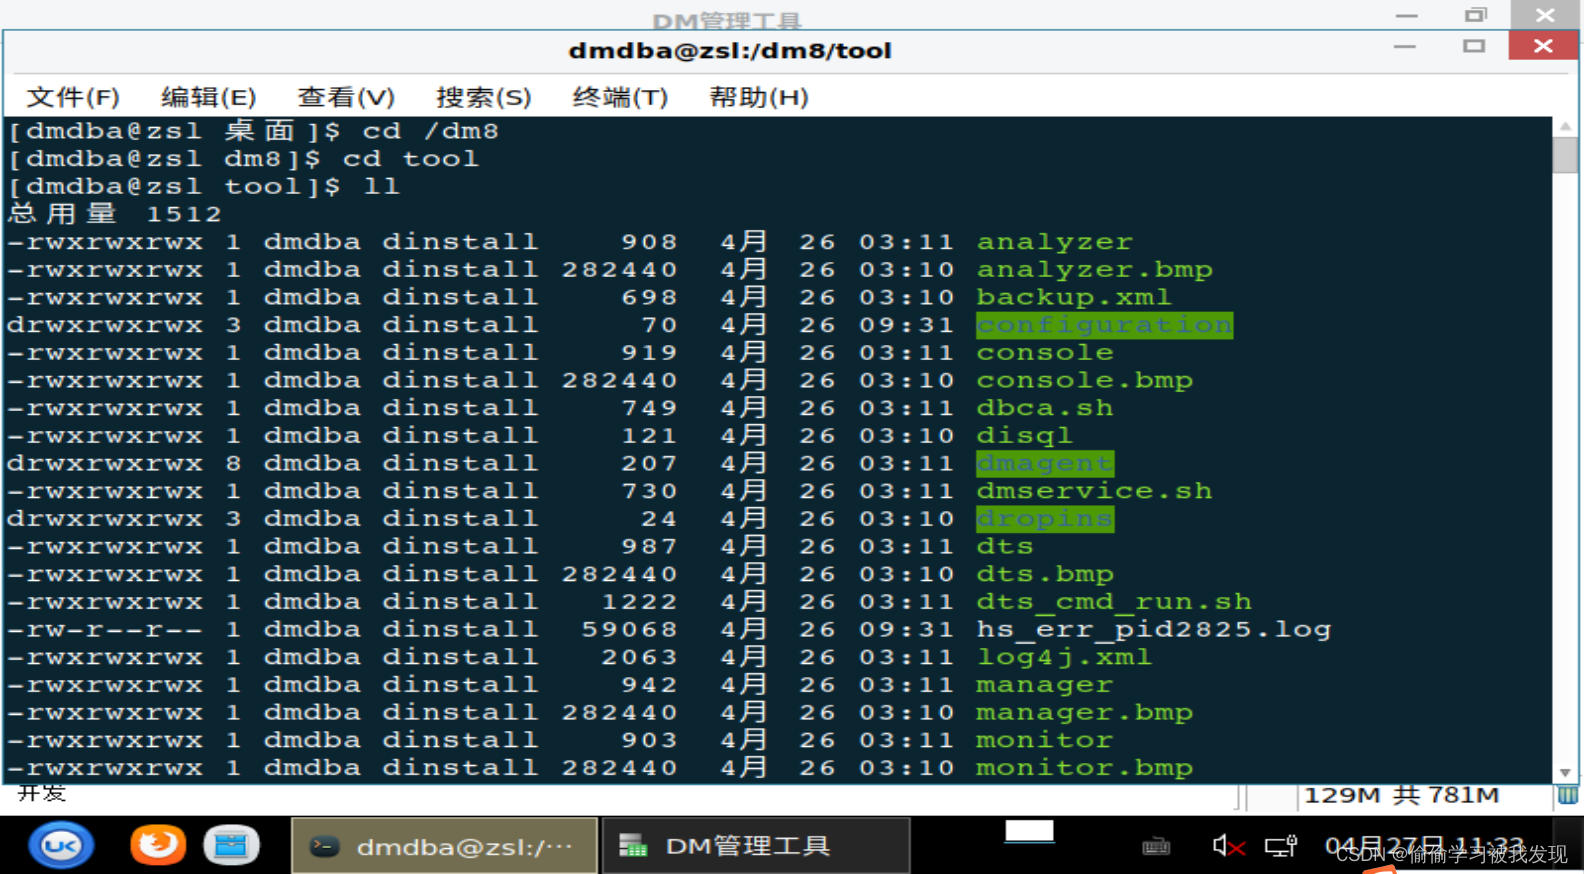Click the terminal title dmdba@zsl:/dm8/tool

(x=730, y=50)
